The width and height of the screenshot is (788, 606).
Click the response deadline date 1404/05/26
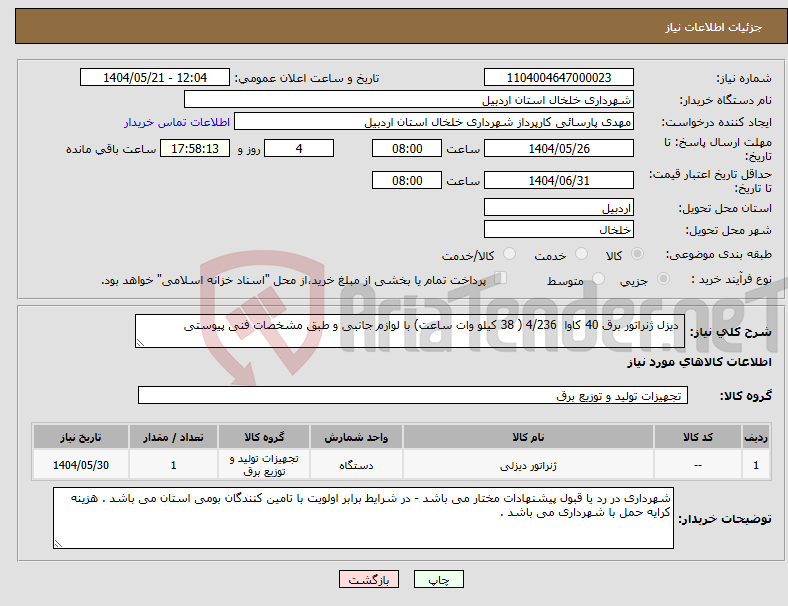(x=559, y=148)
